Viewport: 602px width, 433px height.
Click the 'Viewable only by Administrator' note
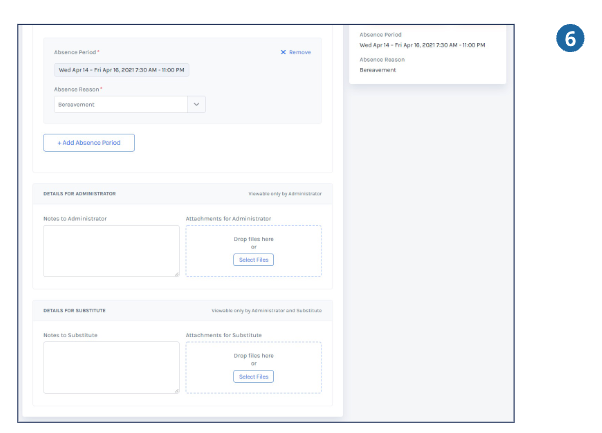[285, 194]
